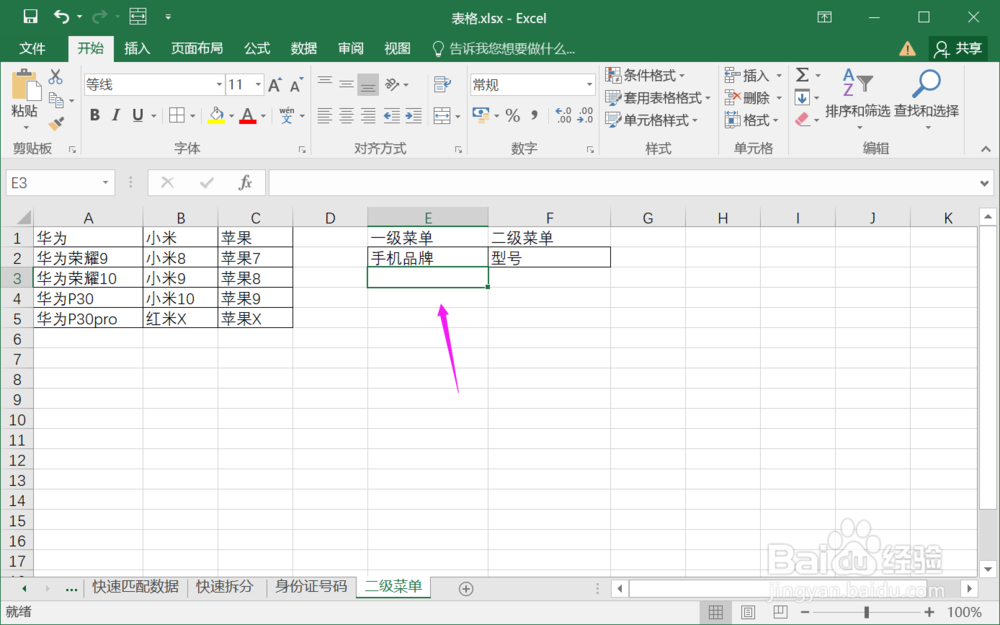
Task: Click zoom in plus button
Action: 929,612
